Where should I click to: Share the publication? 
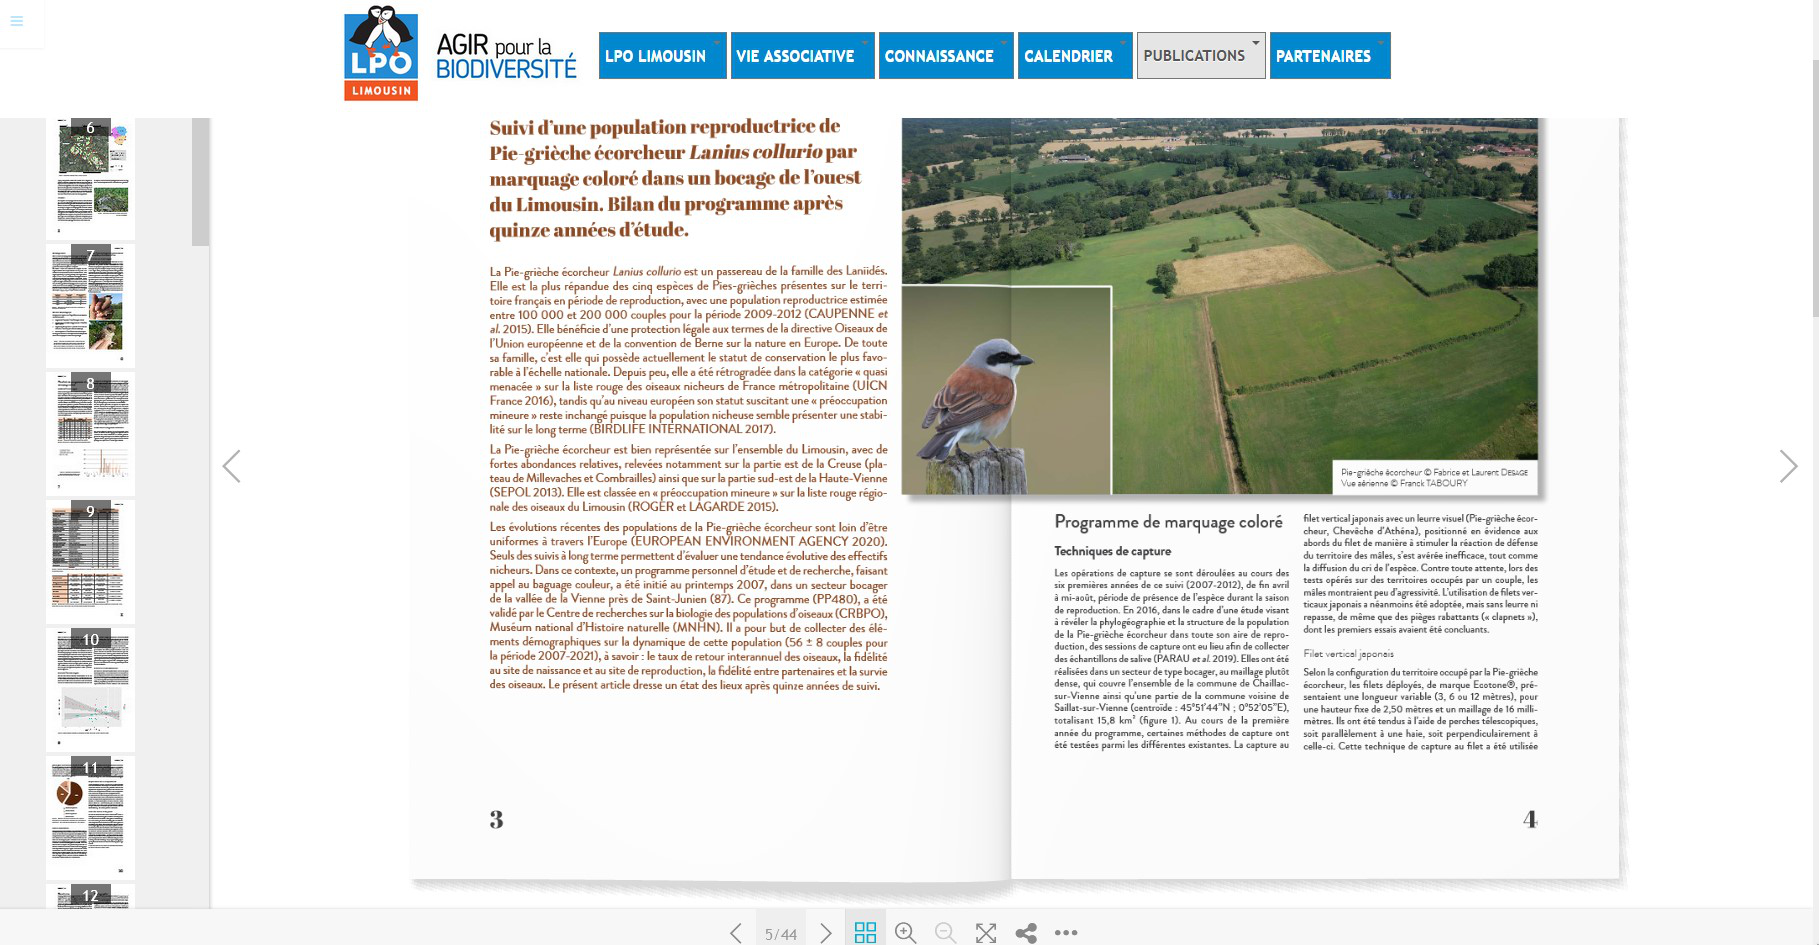1026,933
